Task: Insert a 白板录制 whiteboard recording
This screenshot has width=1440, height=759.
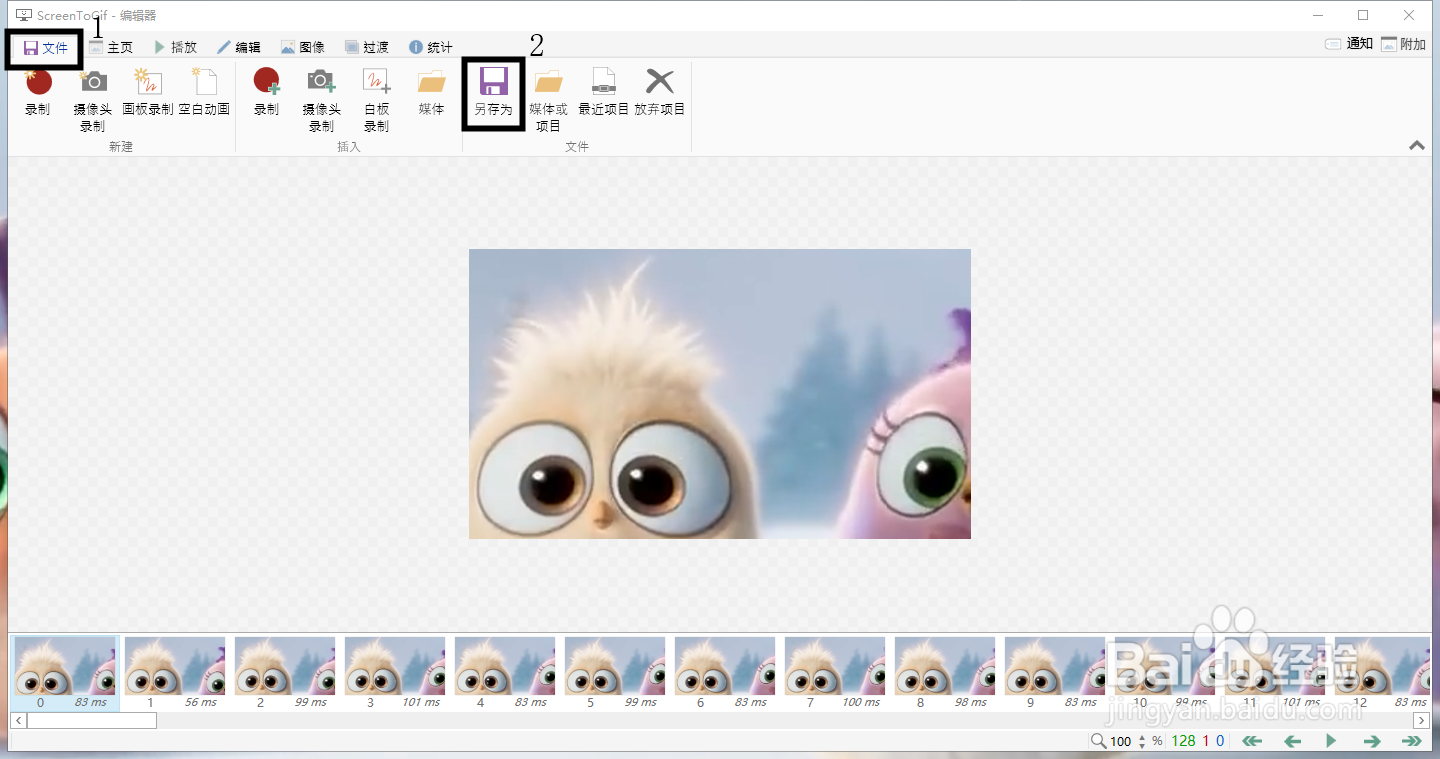Action: click(376, 100)
